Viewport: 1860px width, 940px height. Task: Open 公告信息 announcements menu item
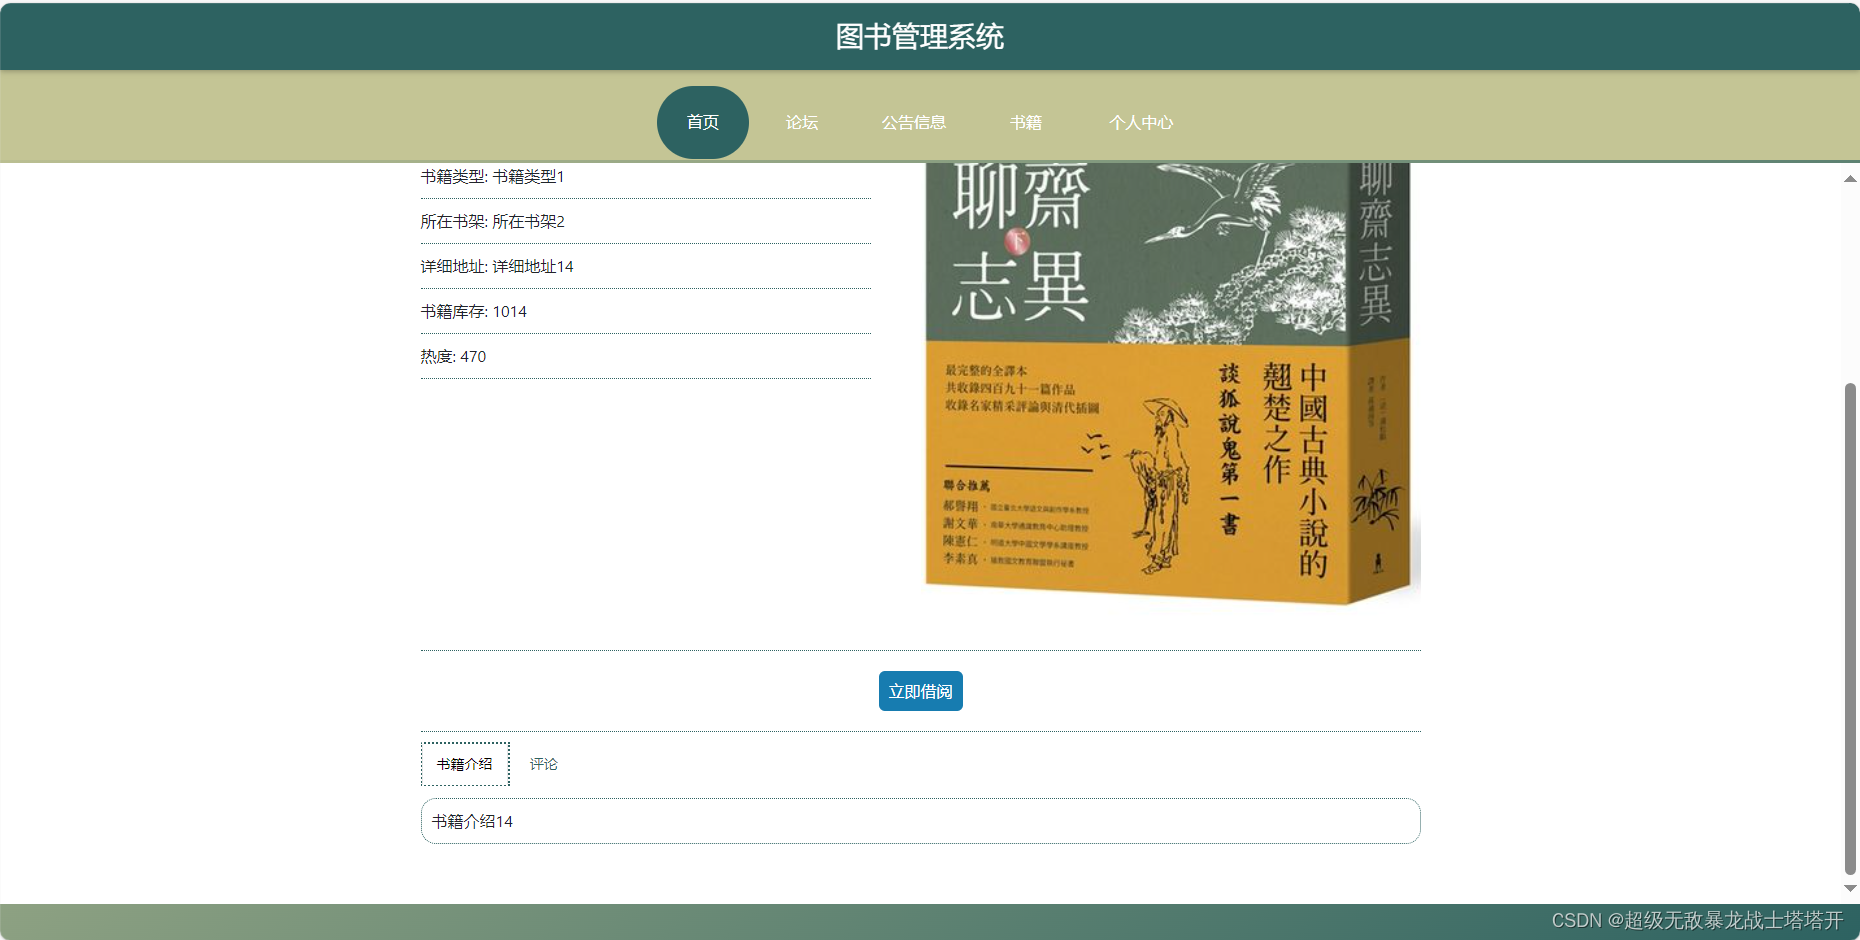913,122
